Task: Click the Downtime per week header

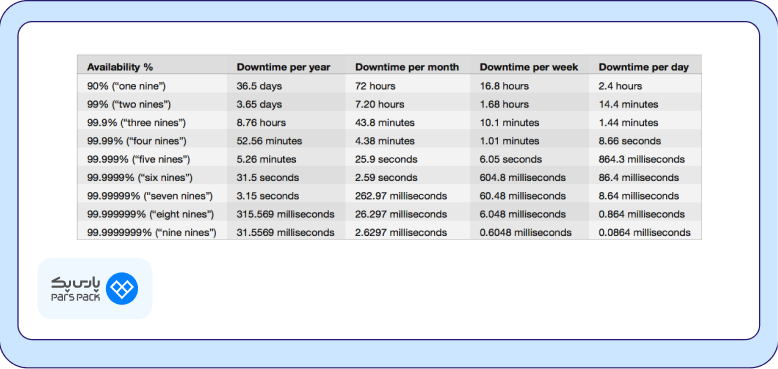Action: (x=529, y=67)
